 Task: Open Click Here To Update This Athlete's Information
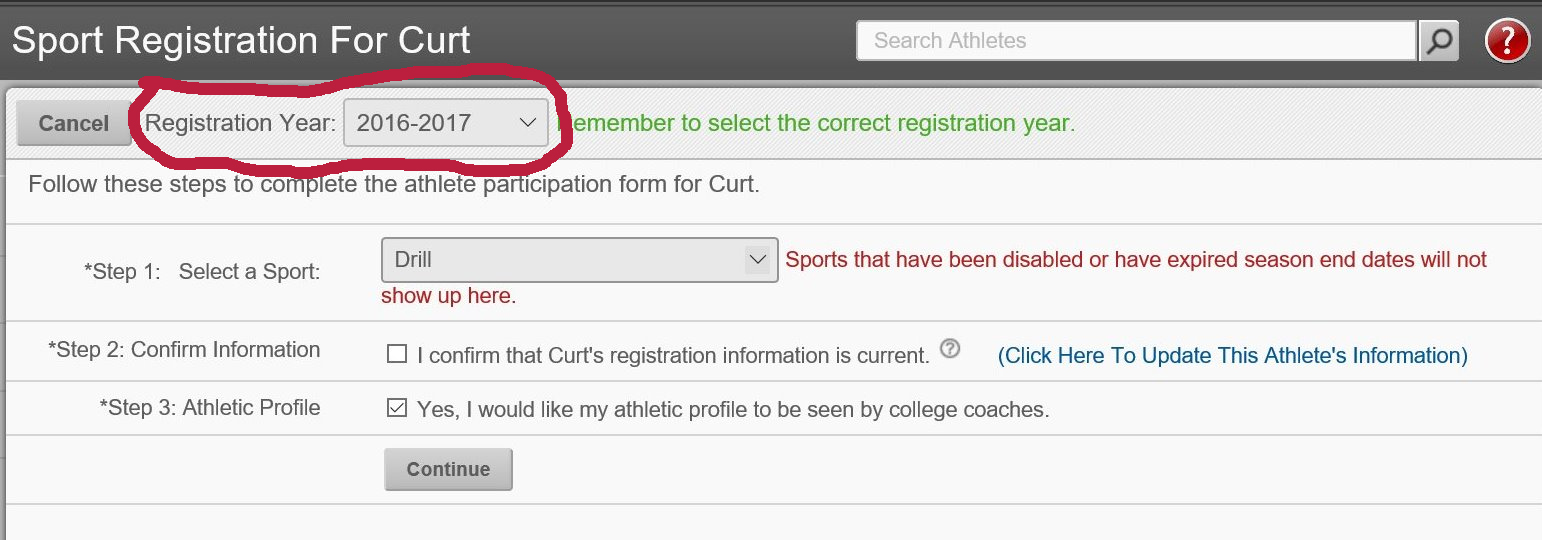1232,356
